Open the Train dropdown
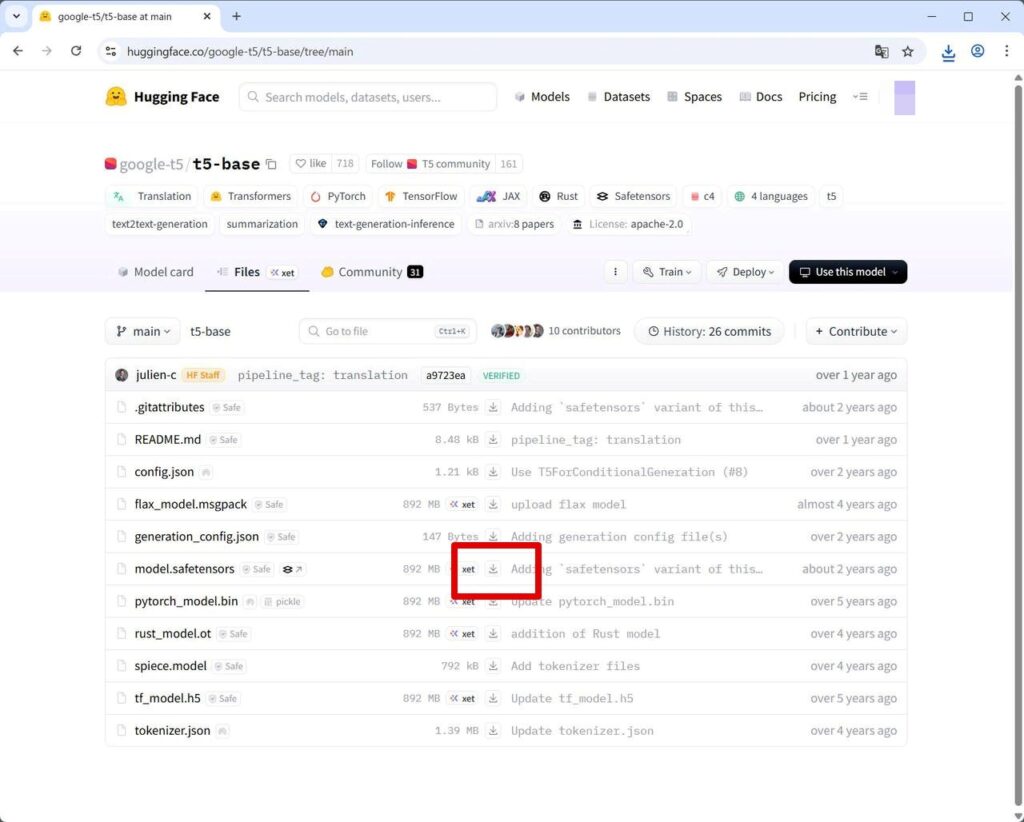Viewport: 1024px width, 822px height. [x=667, y=272]
